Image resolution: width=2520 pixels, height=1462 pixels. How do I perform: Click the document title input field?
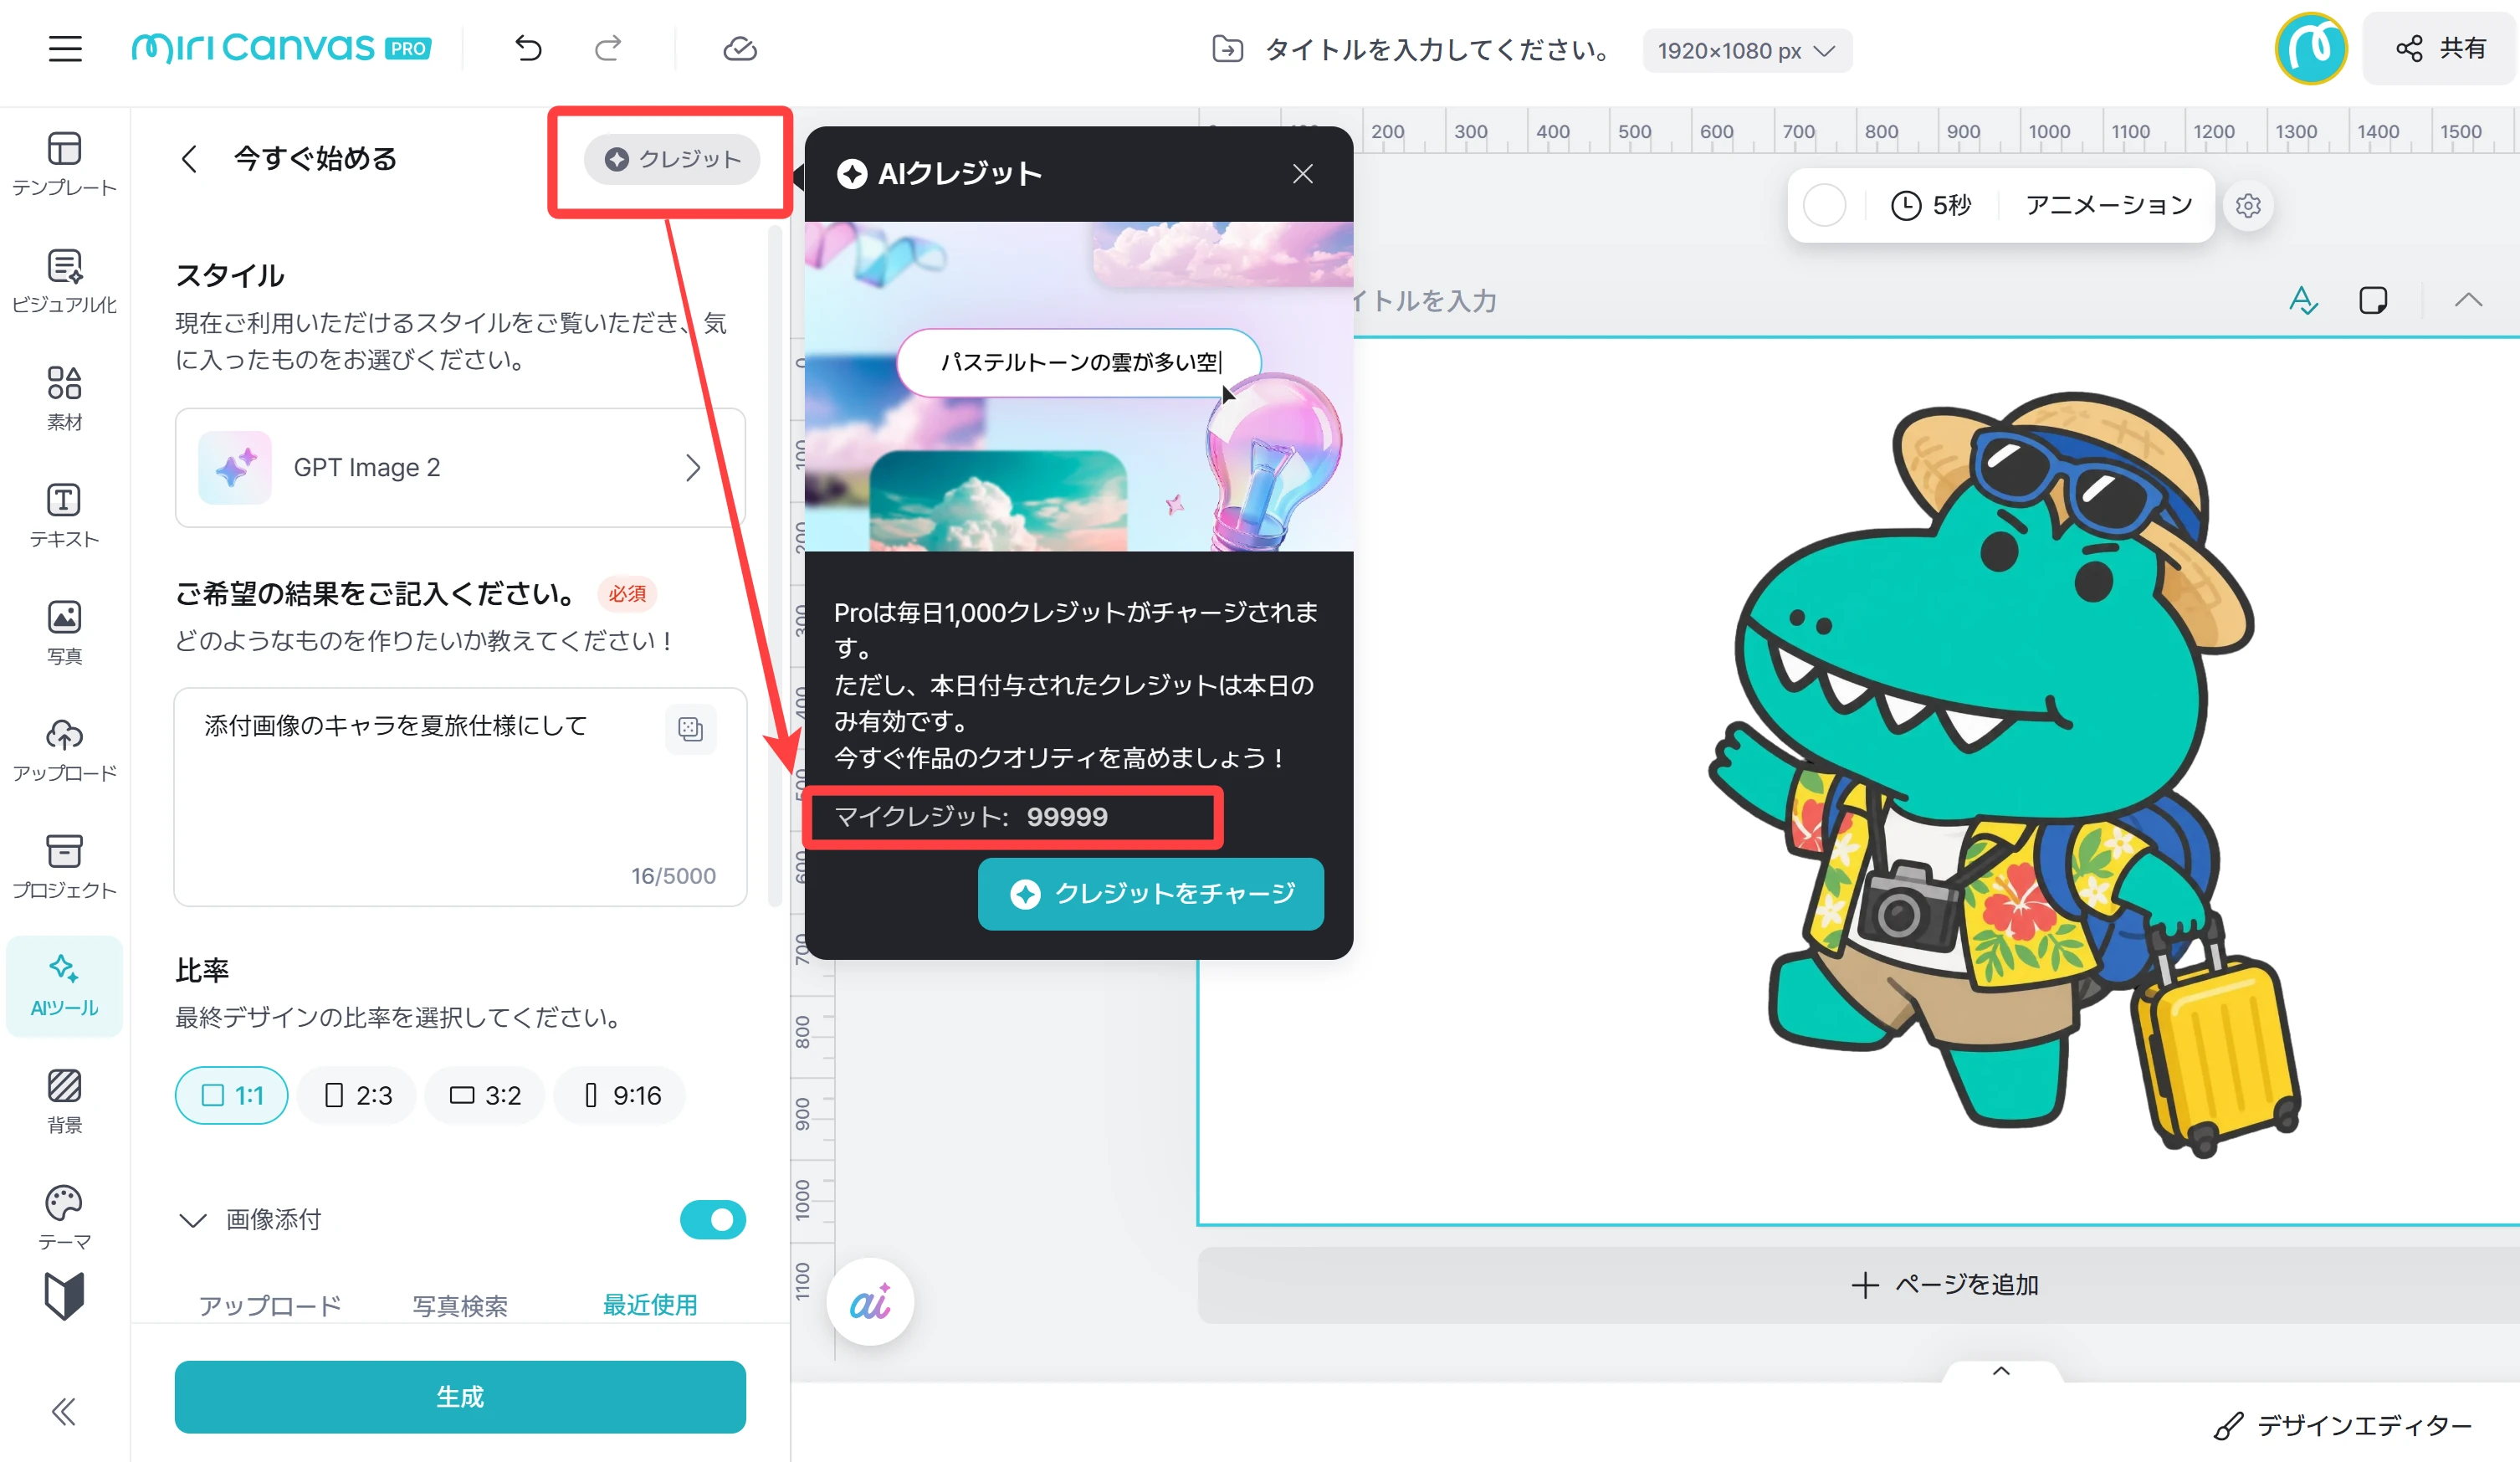(x=1438, y=49)
